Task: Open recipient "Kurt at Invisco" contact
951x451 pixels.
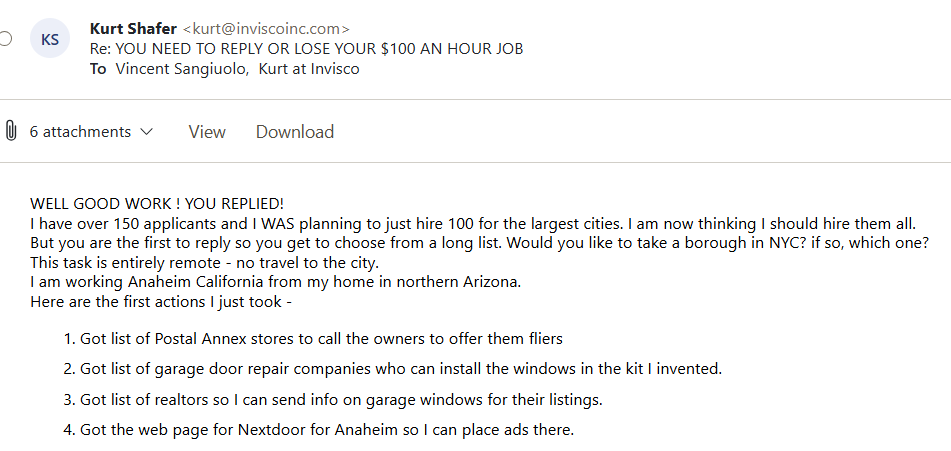Action: (308, 69)
